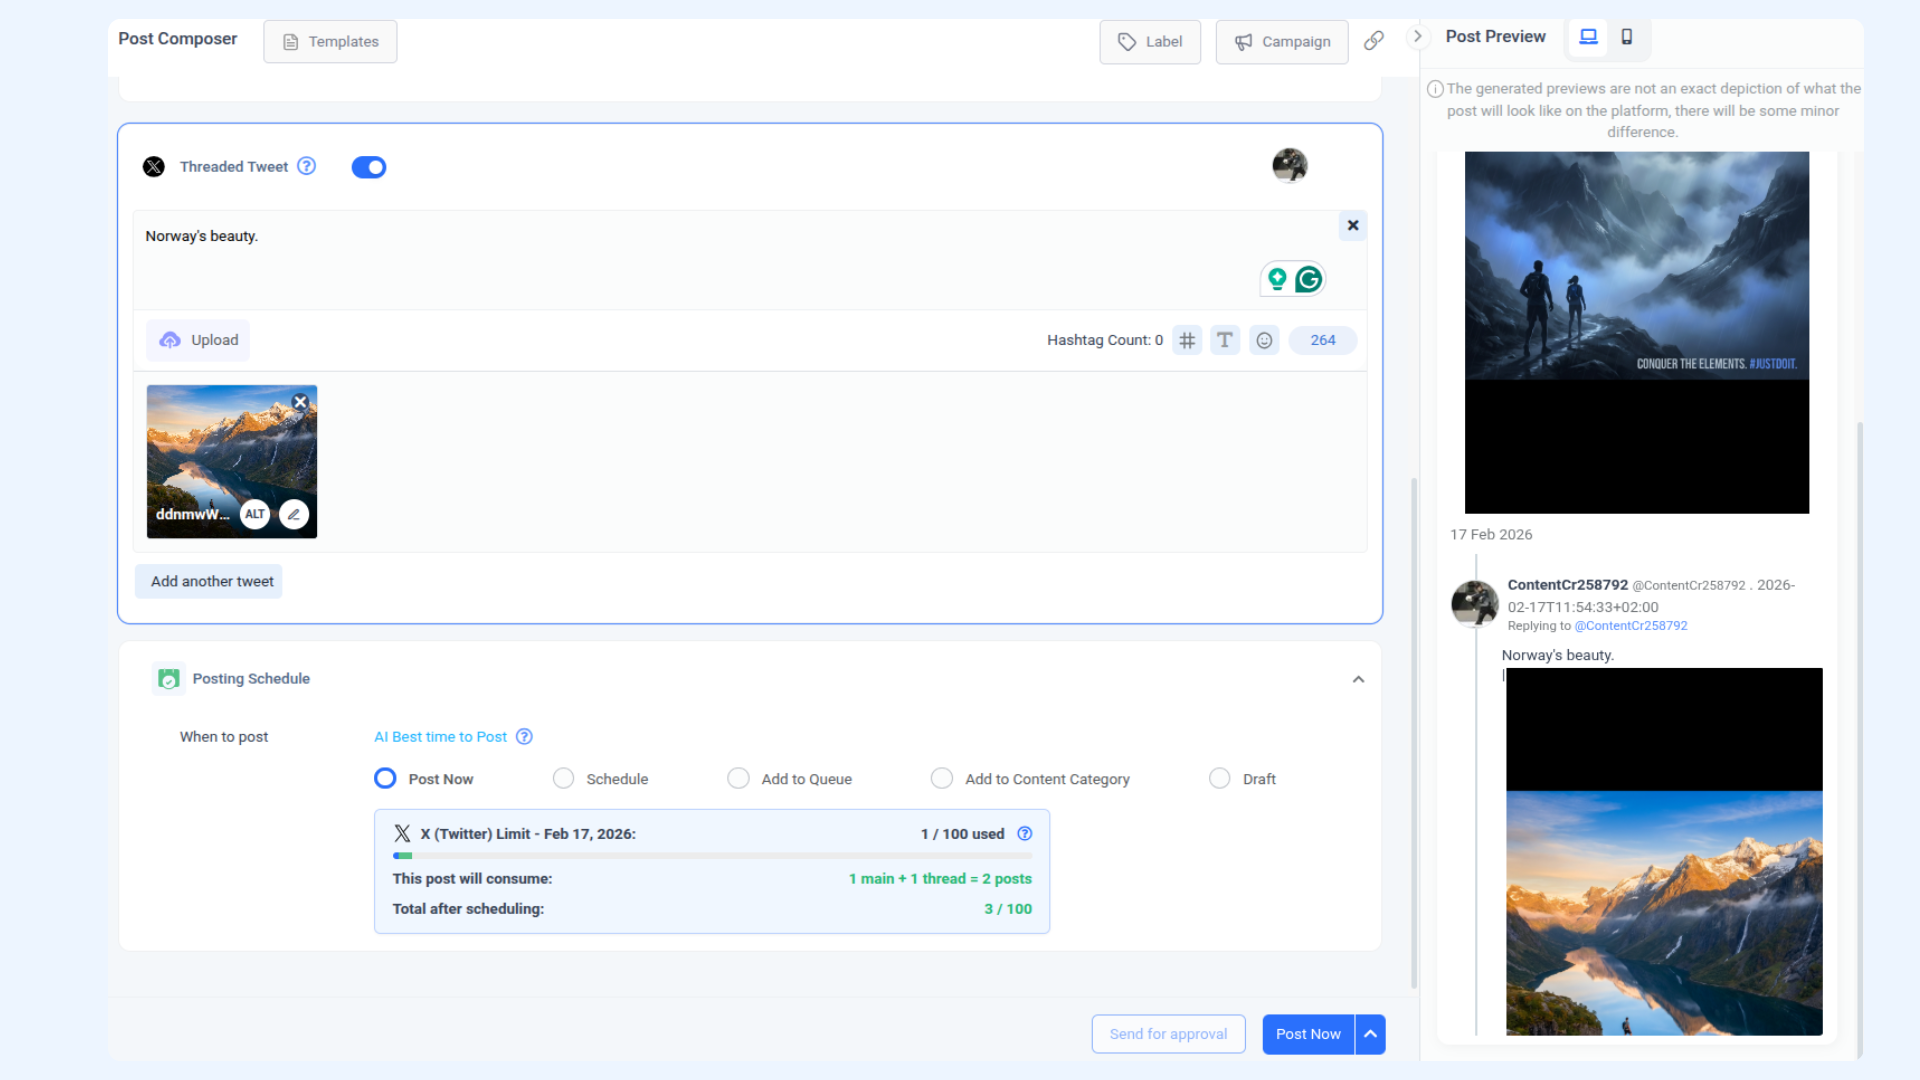Click the Send for approval button
The height and width of the screenshot is (1080, 1920).
tap(1168, 1034)
